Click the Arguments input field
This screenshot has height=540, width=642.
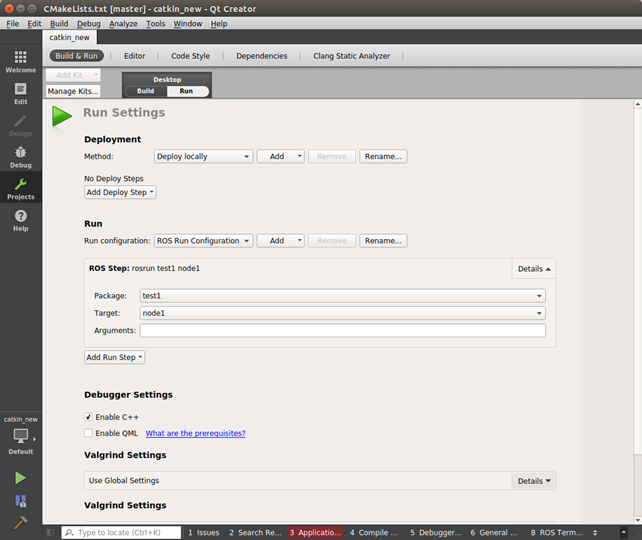tap(342, 330)
